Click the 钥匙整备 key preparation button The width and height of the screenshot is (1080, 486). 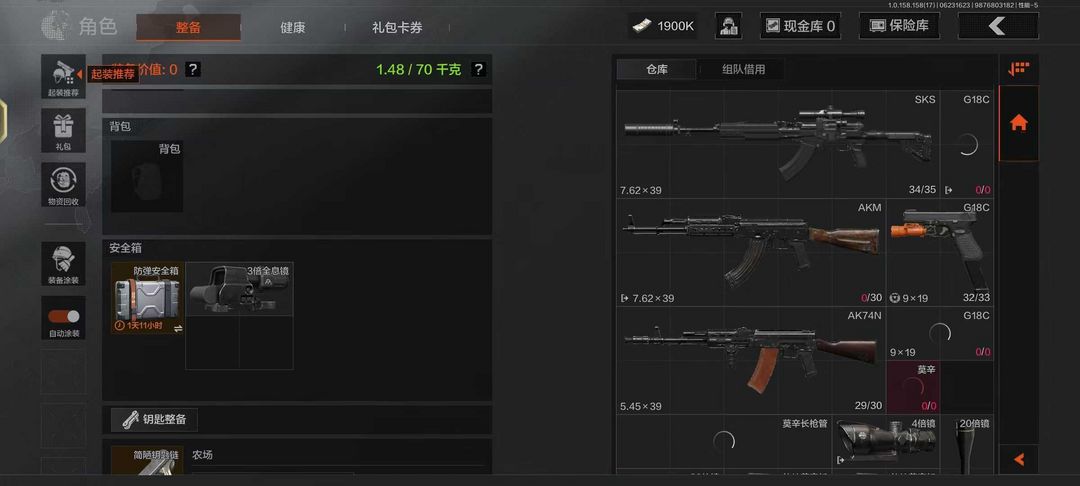(154, 419)
